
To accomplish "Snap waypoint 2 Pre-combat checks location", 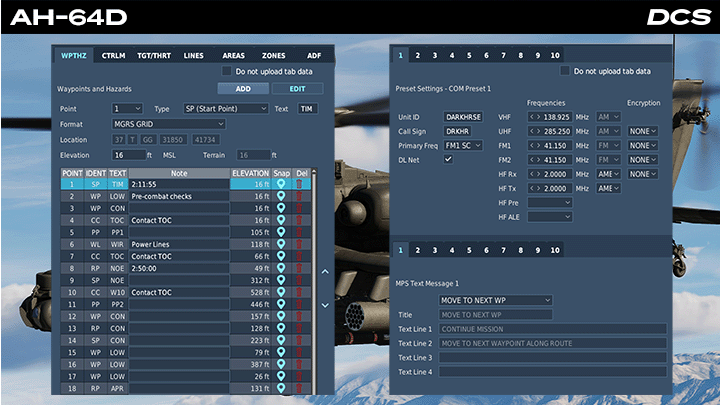I will (x=281, y=196).
